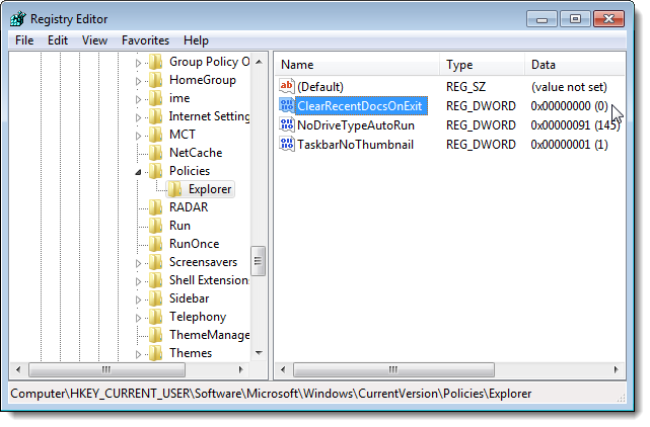
Task: Click the Shell Extensions folder icon
Action: coord(156,281)
